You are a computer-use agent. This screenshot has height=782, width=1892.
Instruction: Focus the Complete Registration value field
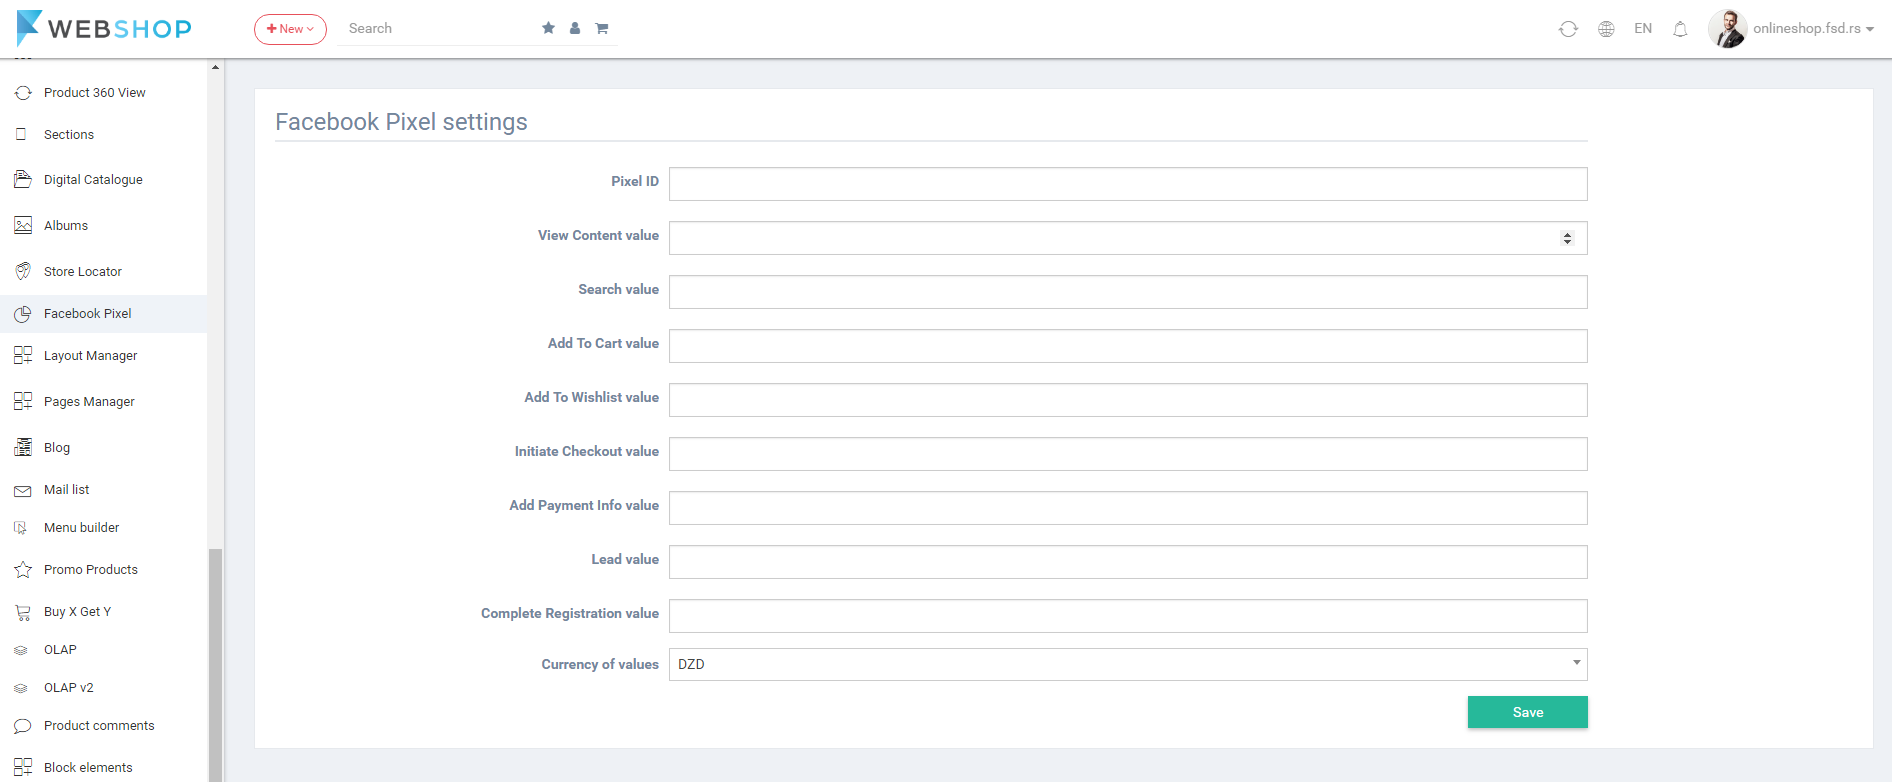pyautogui.click(x=1128, y=616)
